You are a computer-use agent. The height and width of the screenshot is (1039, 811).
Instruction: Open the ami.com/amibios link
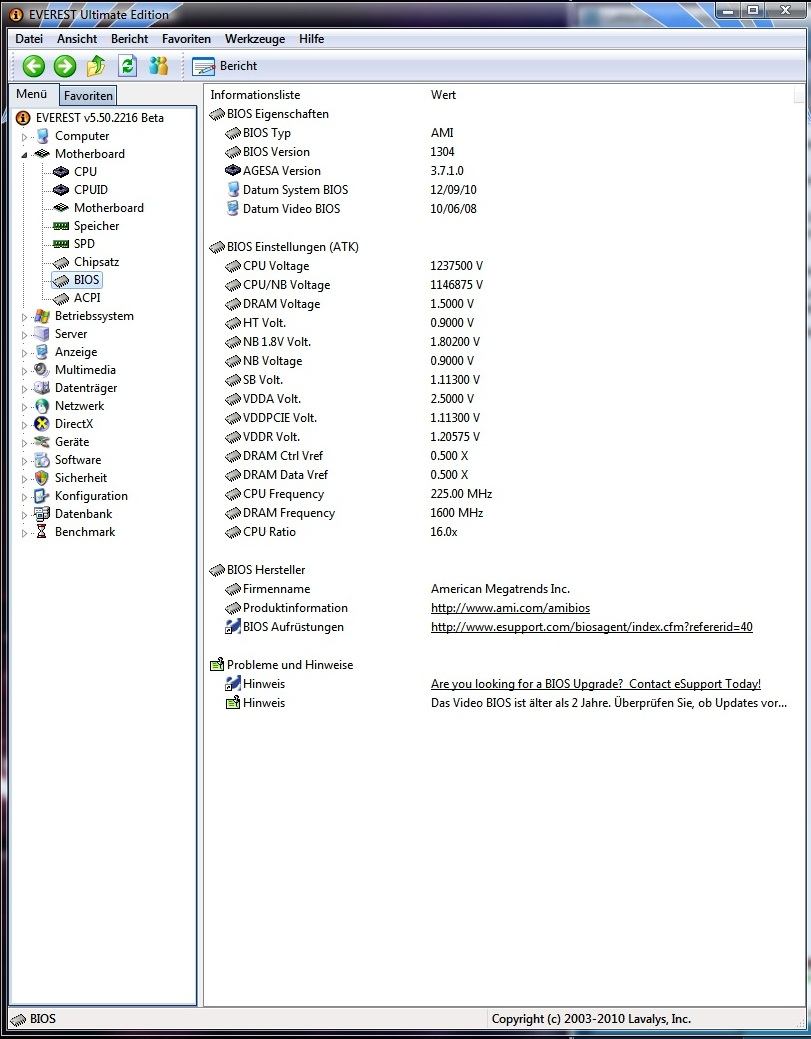(x=510, y=608)
